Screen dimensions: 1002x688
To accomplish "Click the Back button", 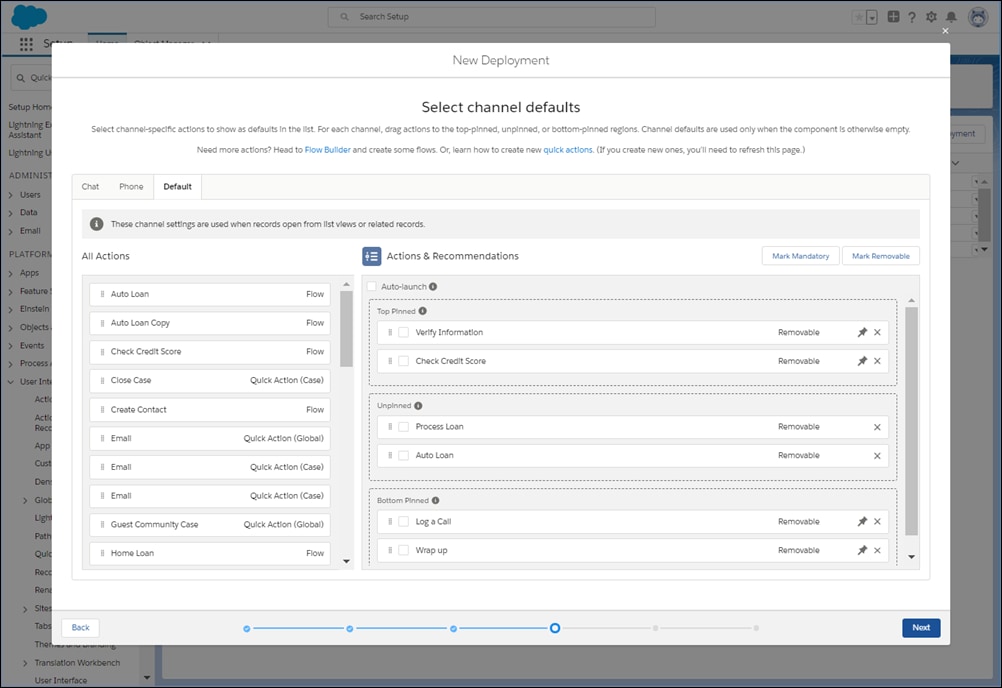I will pos(81,627).
